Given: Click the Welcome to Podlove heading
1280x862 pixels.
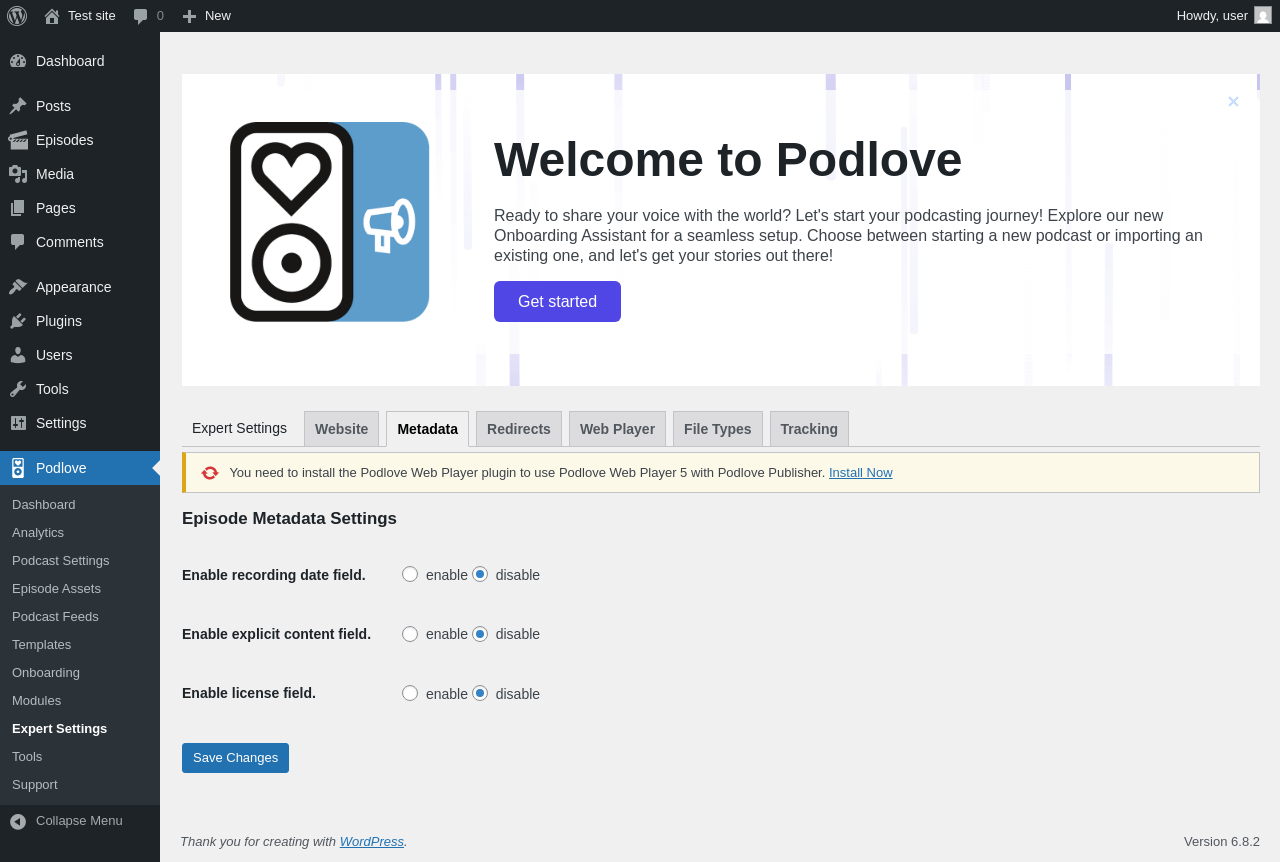Looking at the screenshot, I should click(728, 160).
